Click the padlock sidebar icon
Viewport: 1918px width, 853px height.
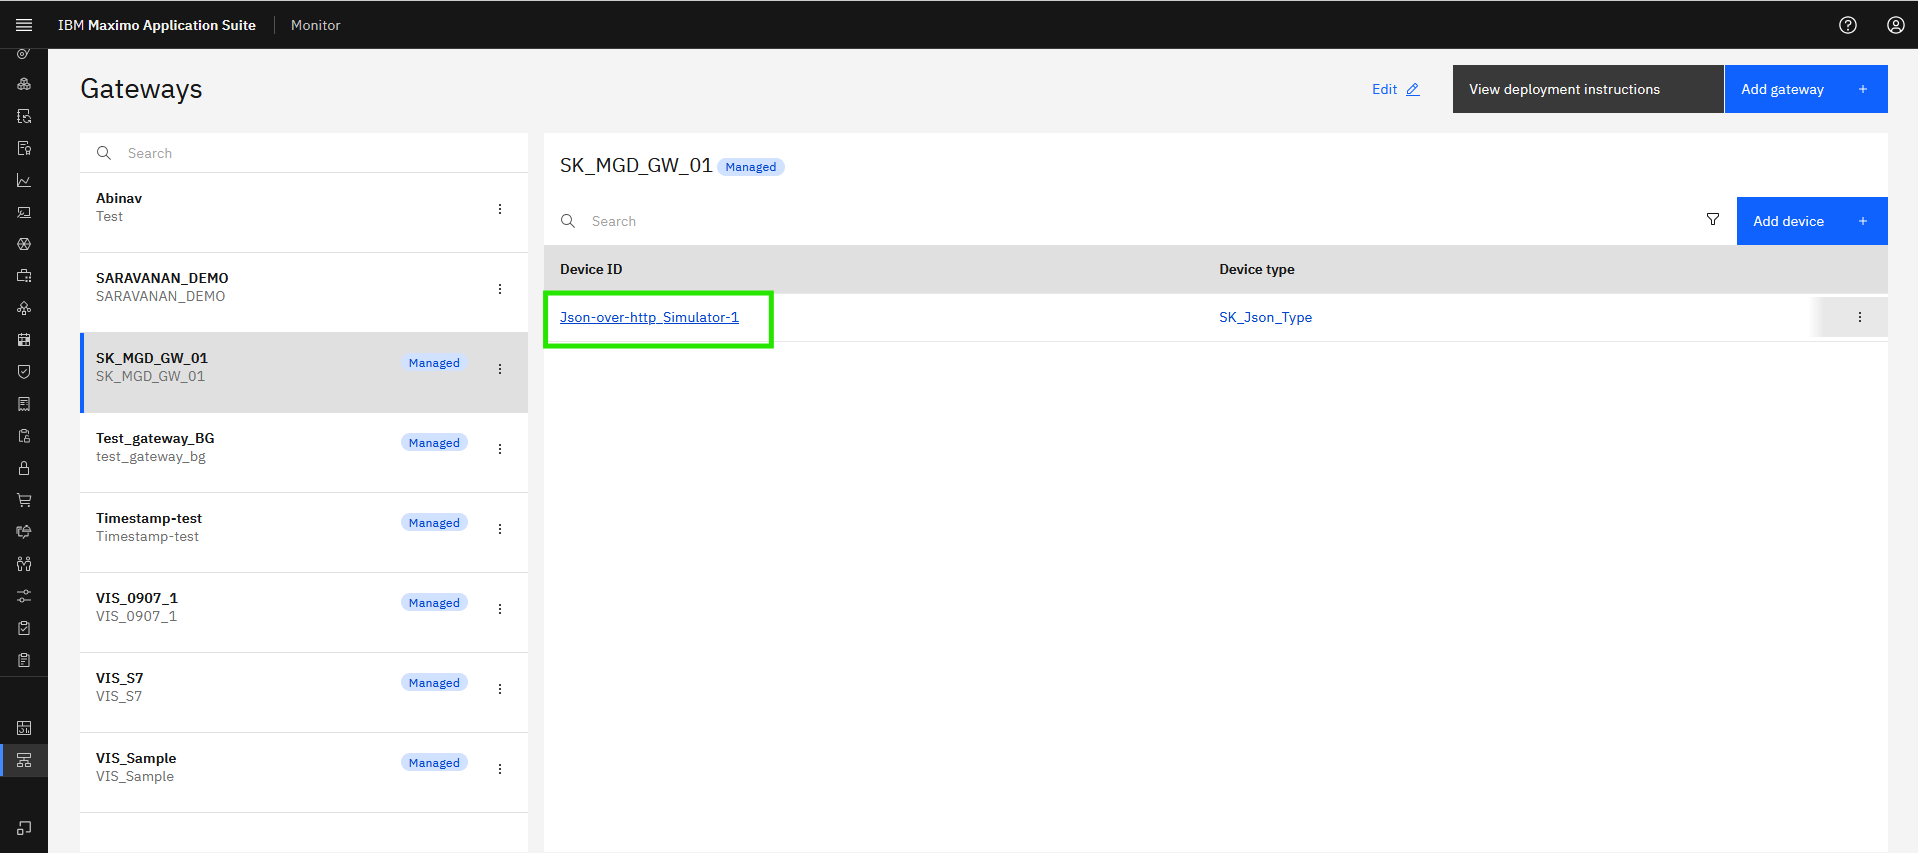point(24,468)
